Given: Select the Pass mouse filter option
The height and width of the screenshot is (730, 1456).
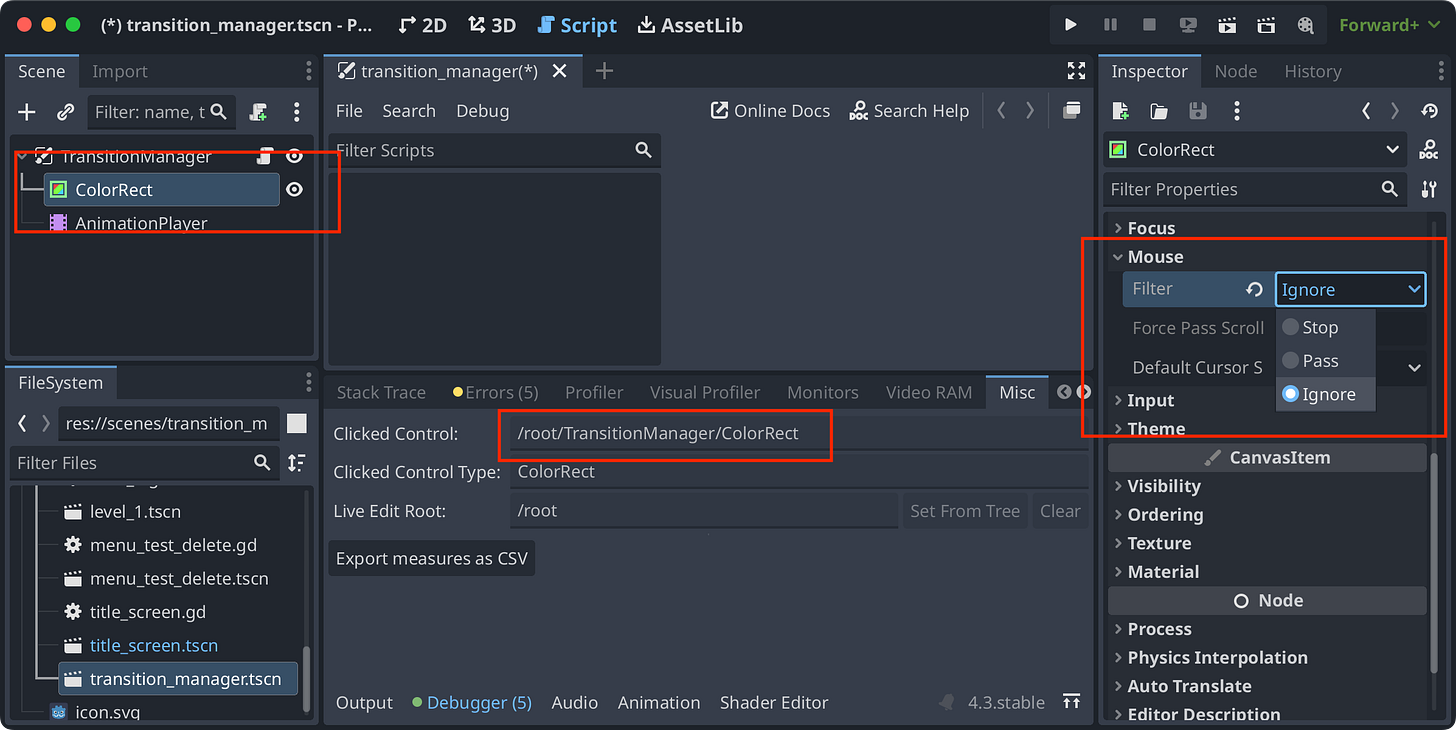Looking at the screenshot, I should pyautogui.click(x=1318, y=361).
